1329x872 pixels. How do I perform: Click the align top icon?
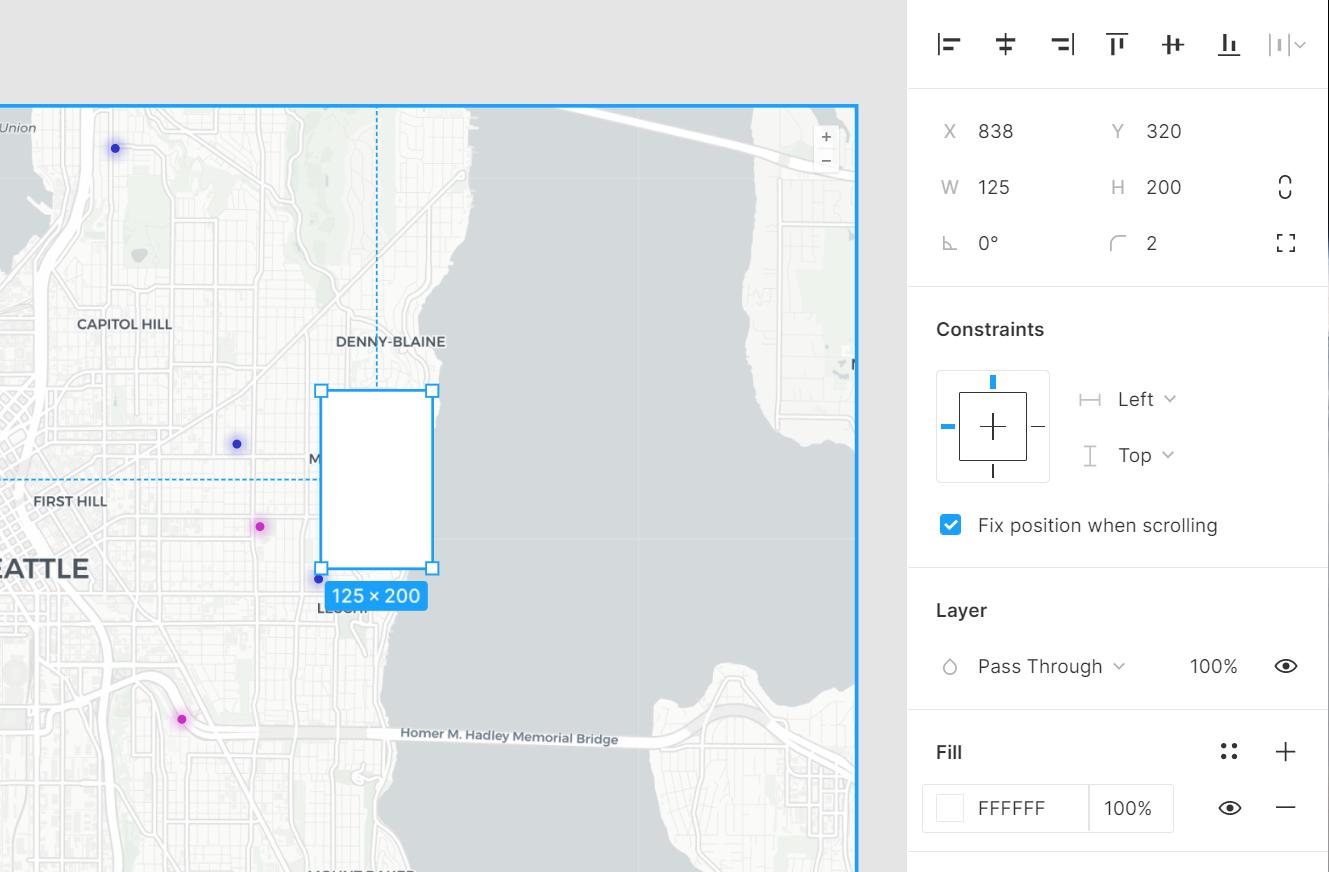tap(1117, 44)
